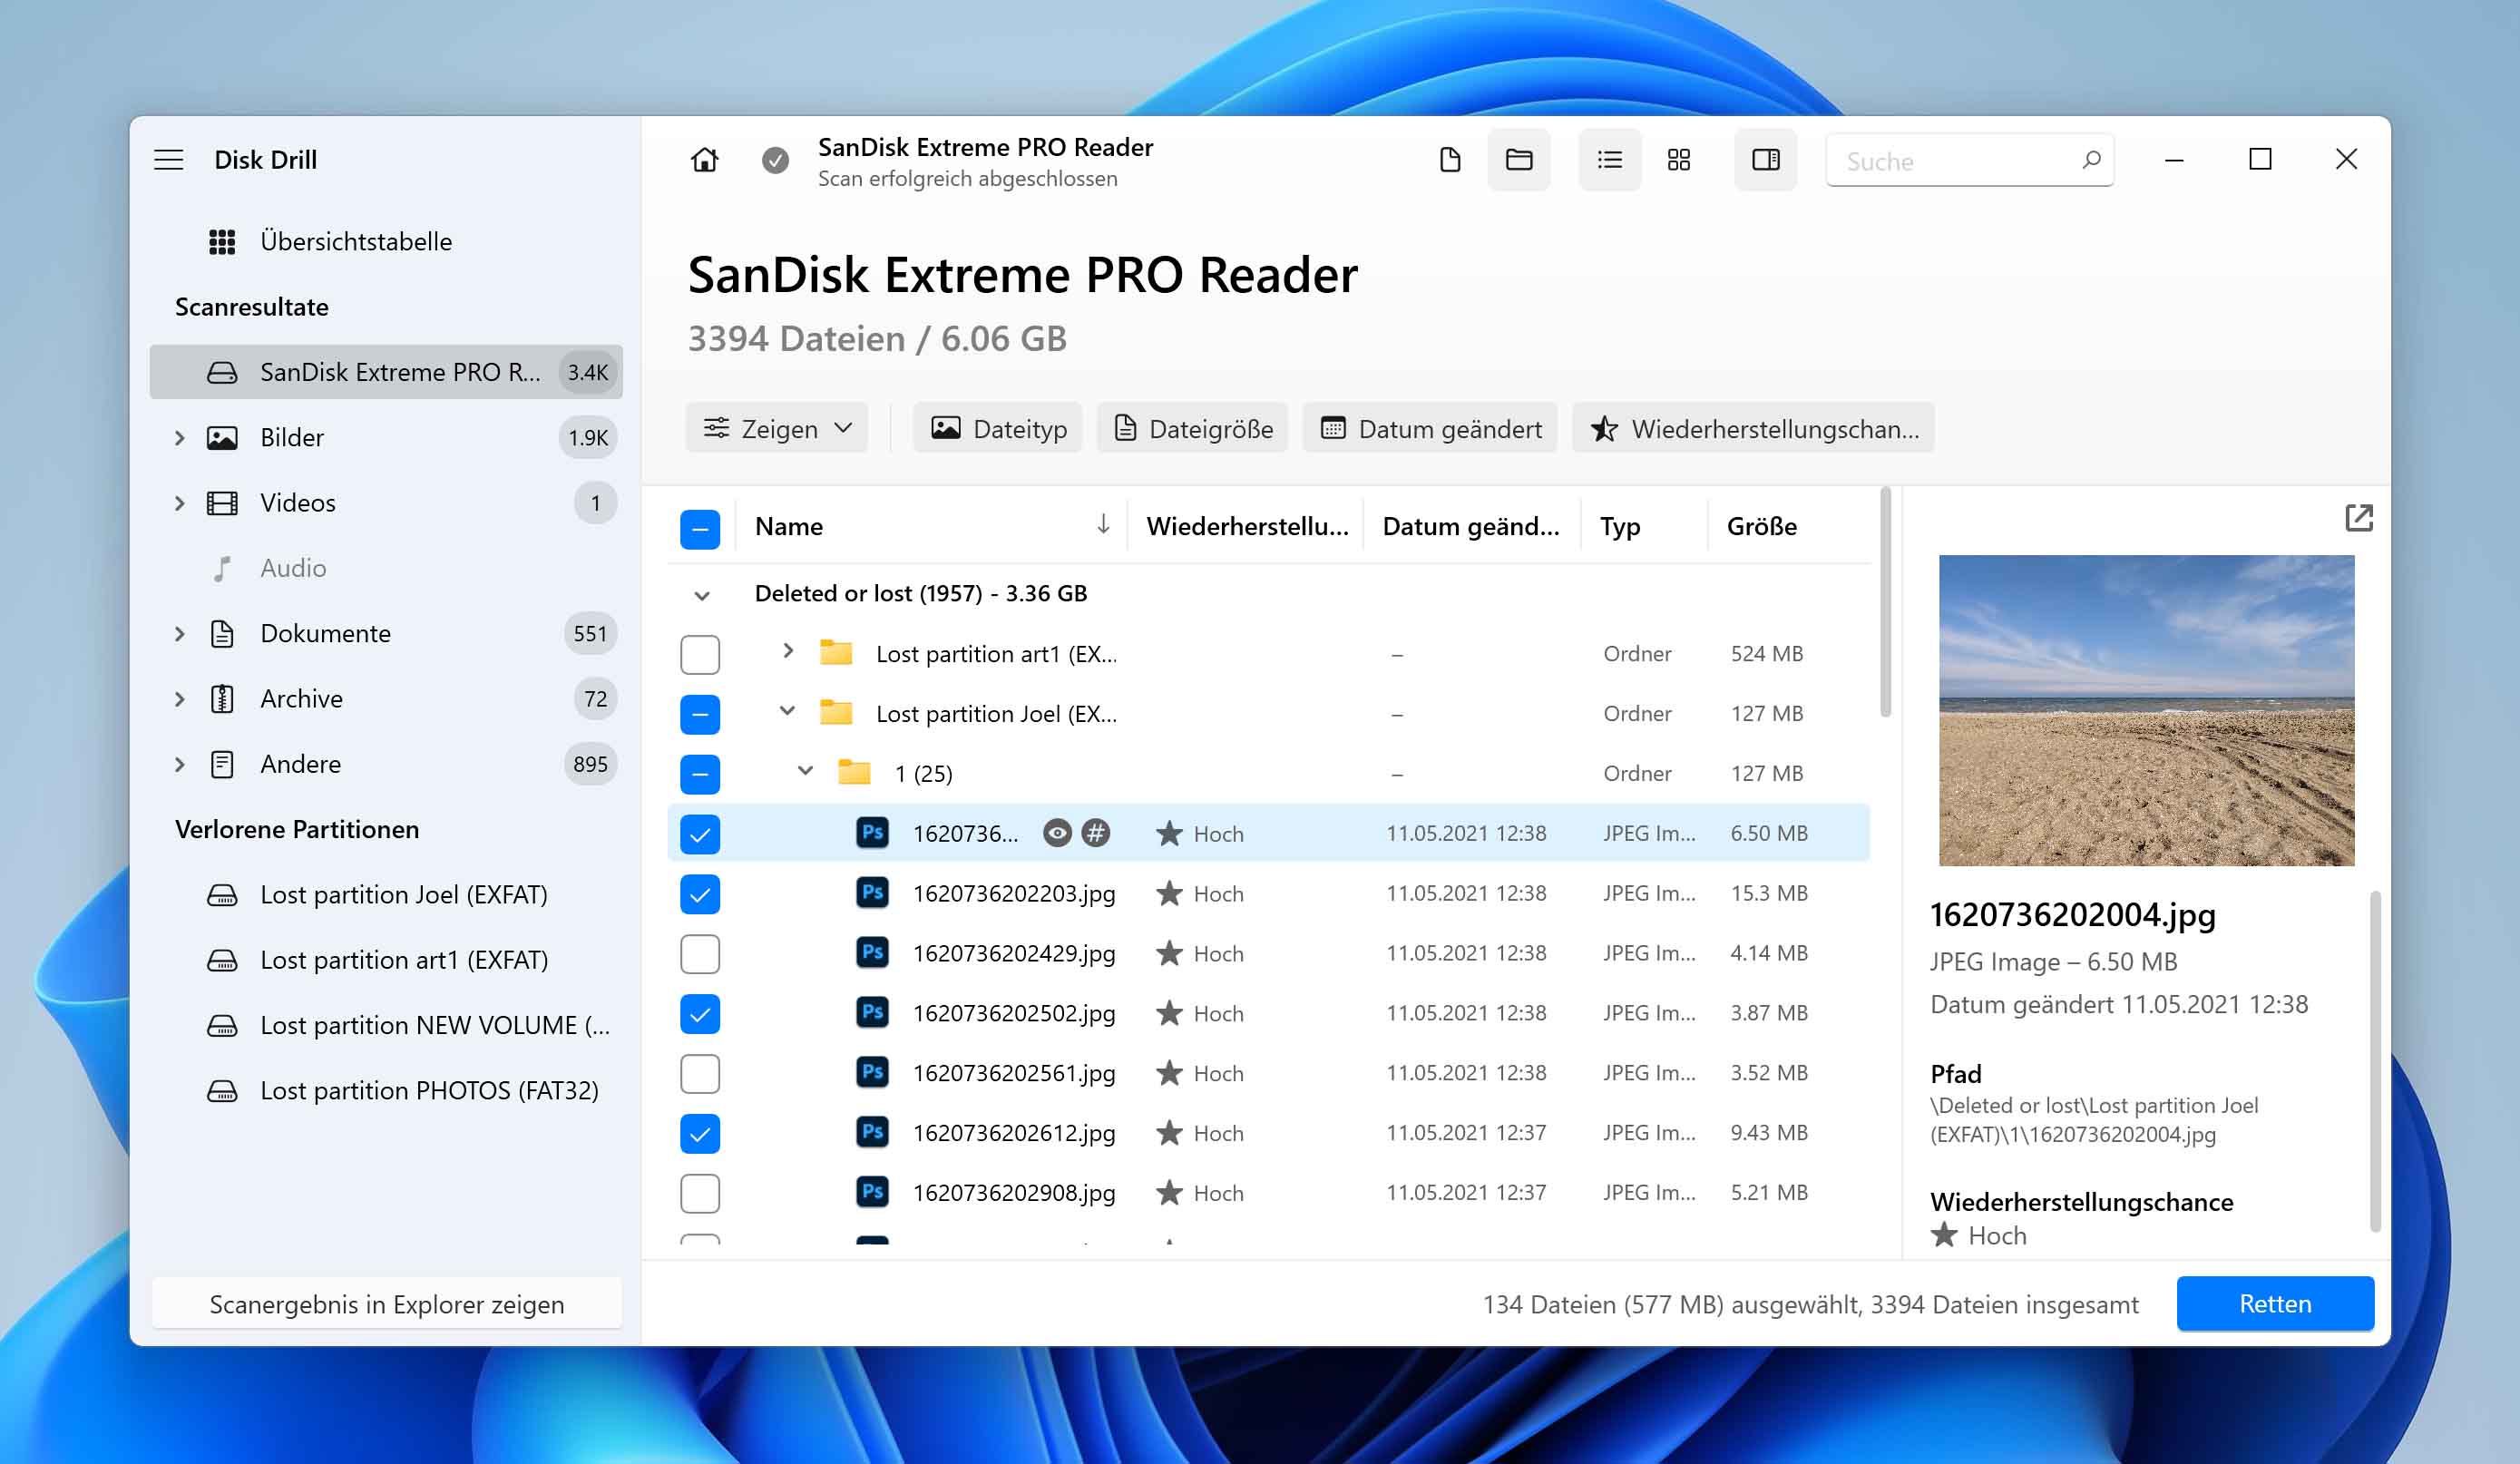Click the eye preview icon on file 1620736...

click(x=1057, y=833)
